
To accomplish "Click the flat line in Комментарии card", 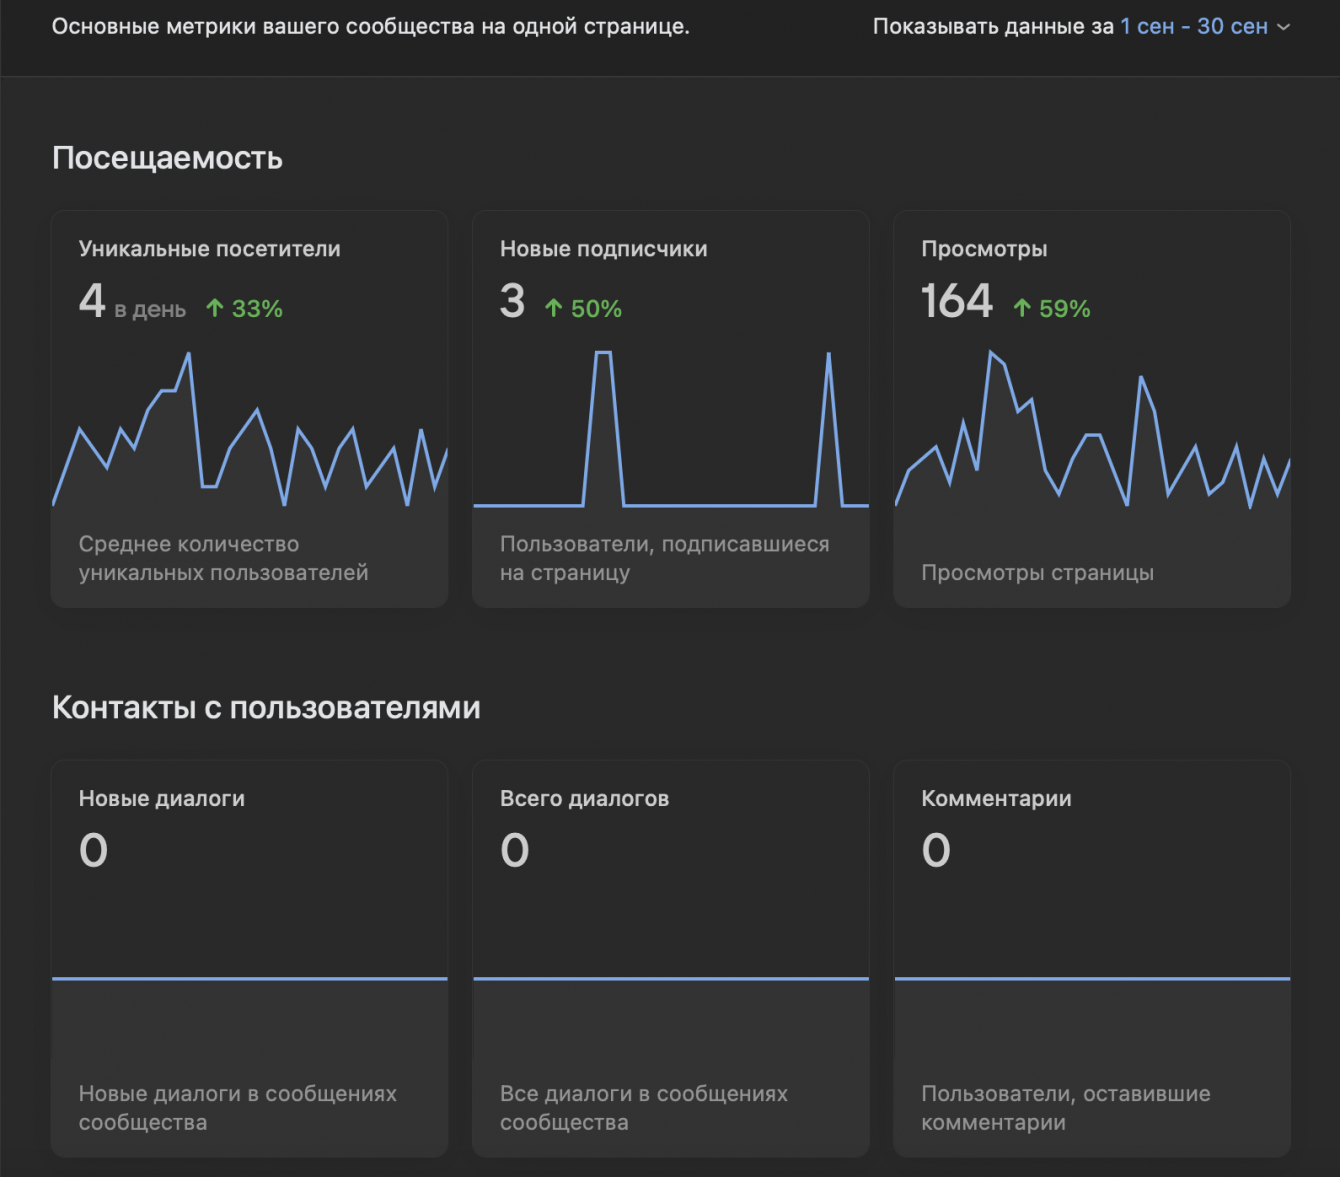I will (x=1092, y=978).
